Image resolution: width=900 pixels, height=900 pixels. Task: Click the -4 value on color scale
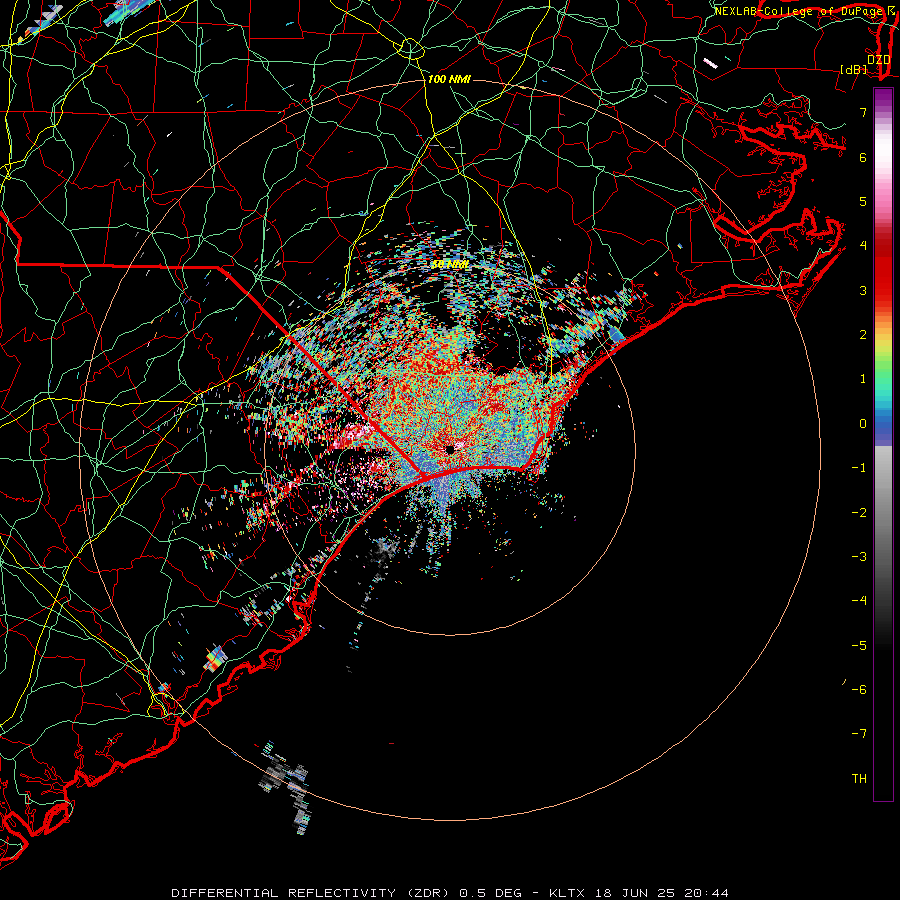[859, 601]
